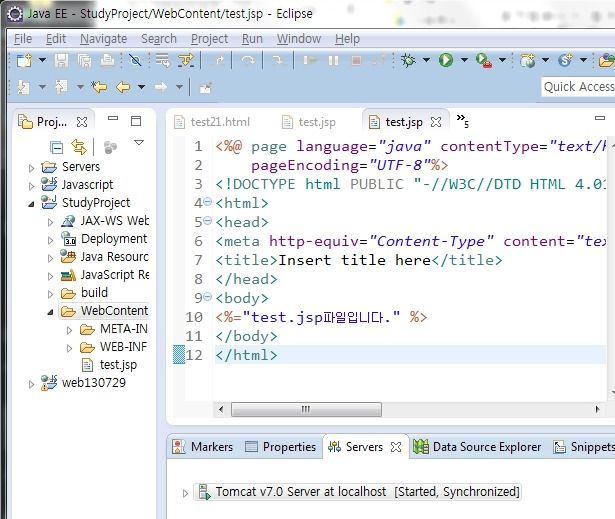Close the Project Explorer view tab
Screen dimensions: 615x519
[x=82, y=122]
